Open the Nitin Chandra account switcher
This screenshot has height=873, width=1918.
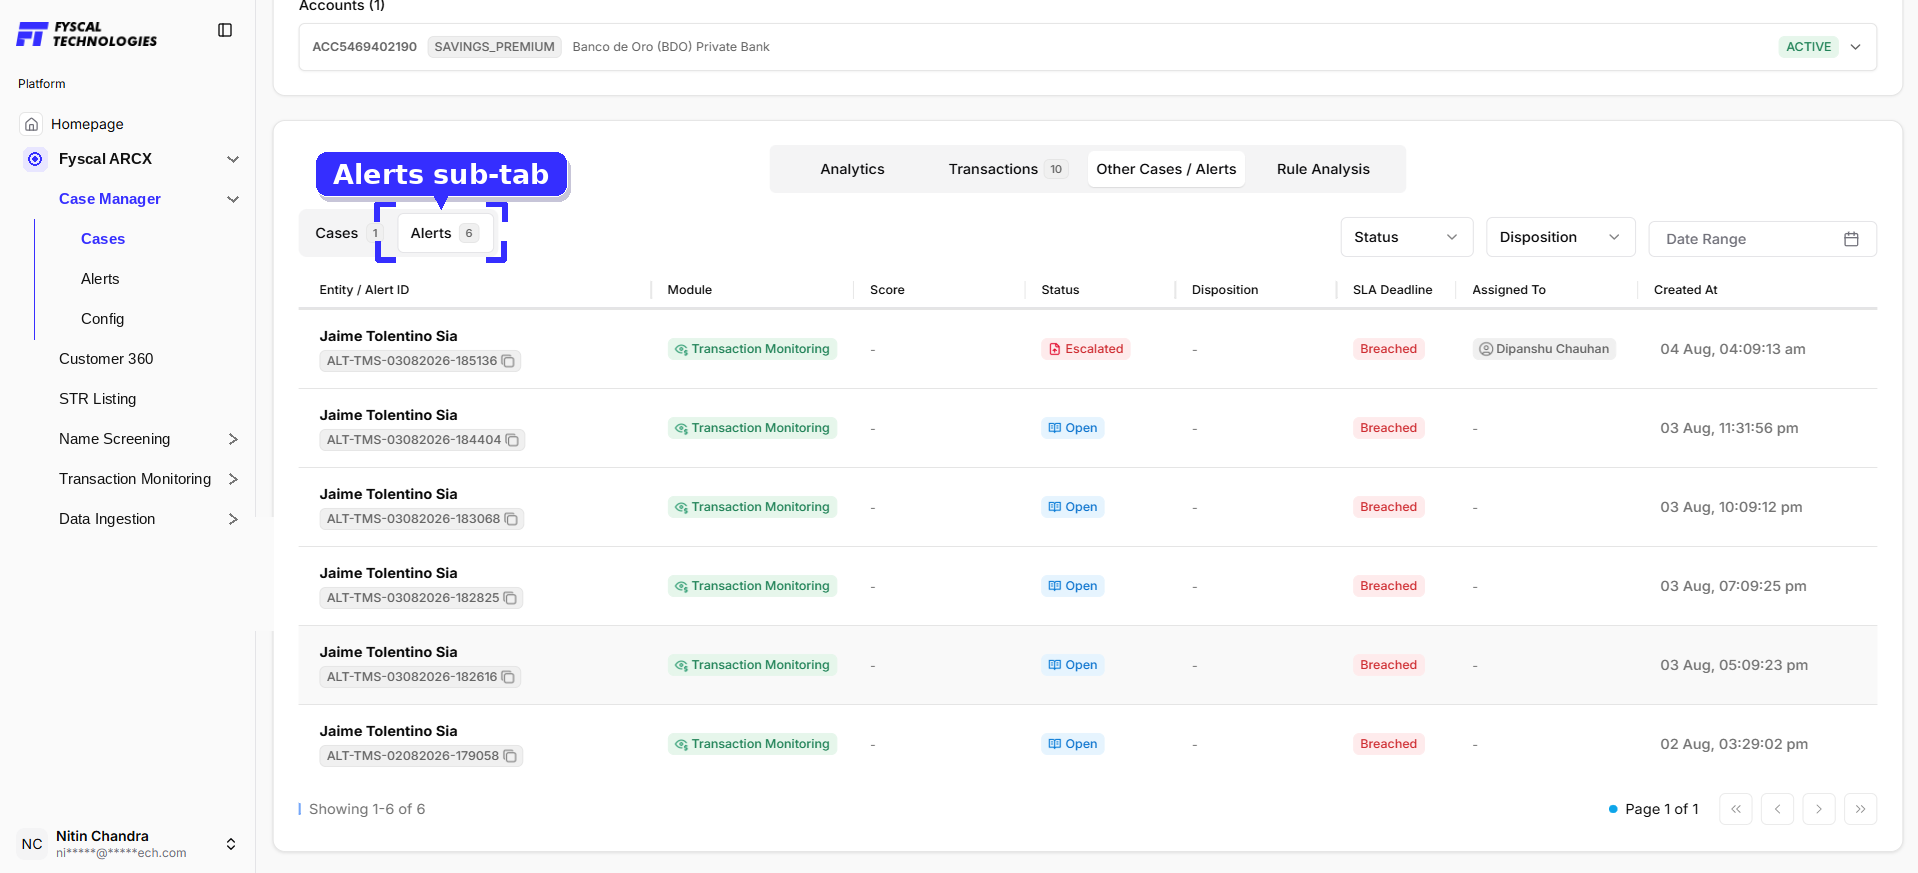coord(231,844)
